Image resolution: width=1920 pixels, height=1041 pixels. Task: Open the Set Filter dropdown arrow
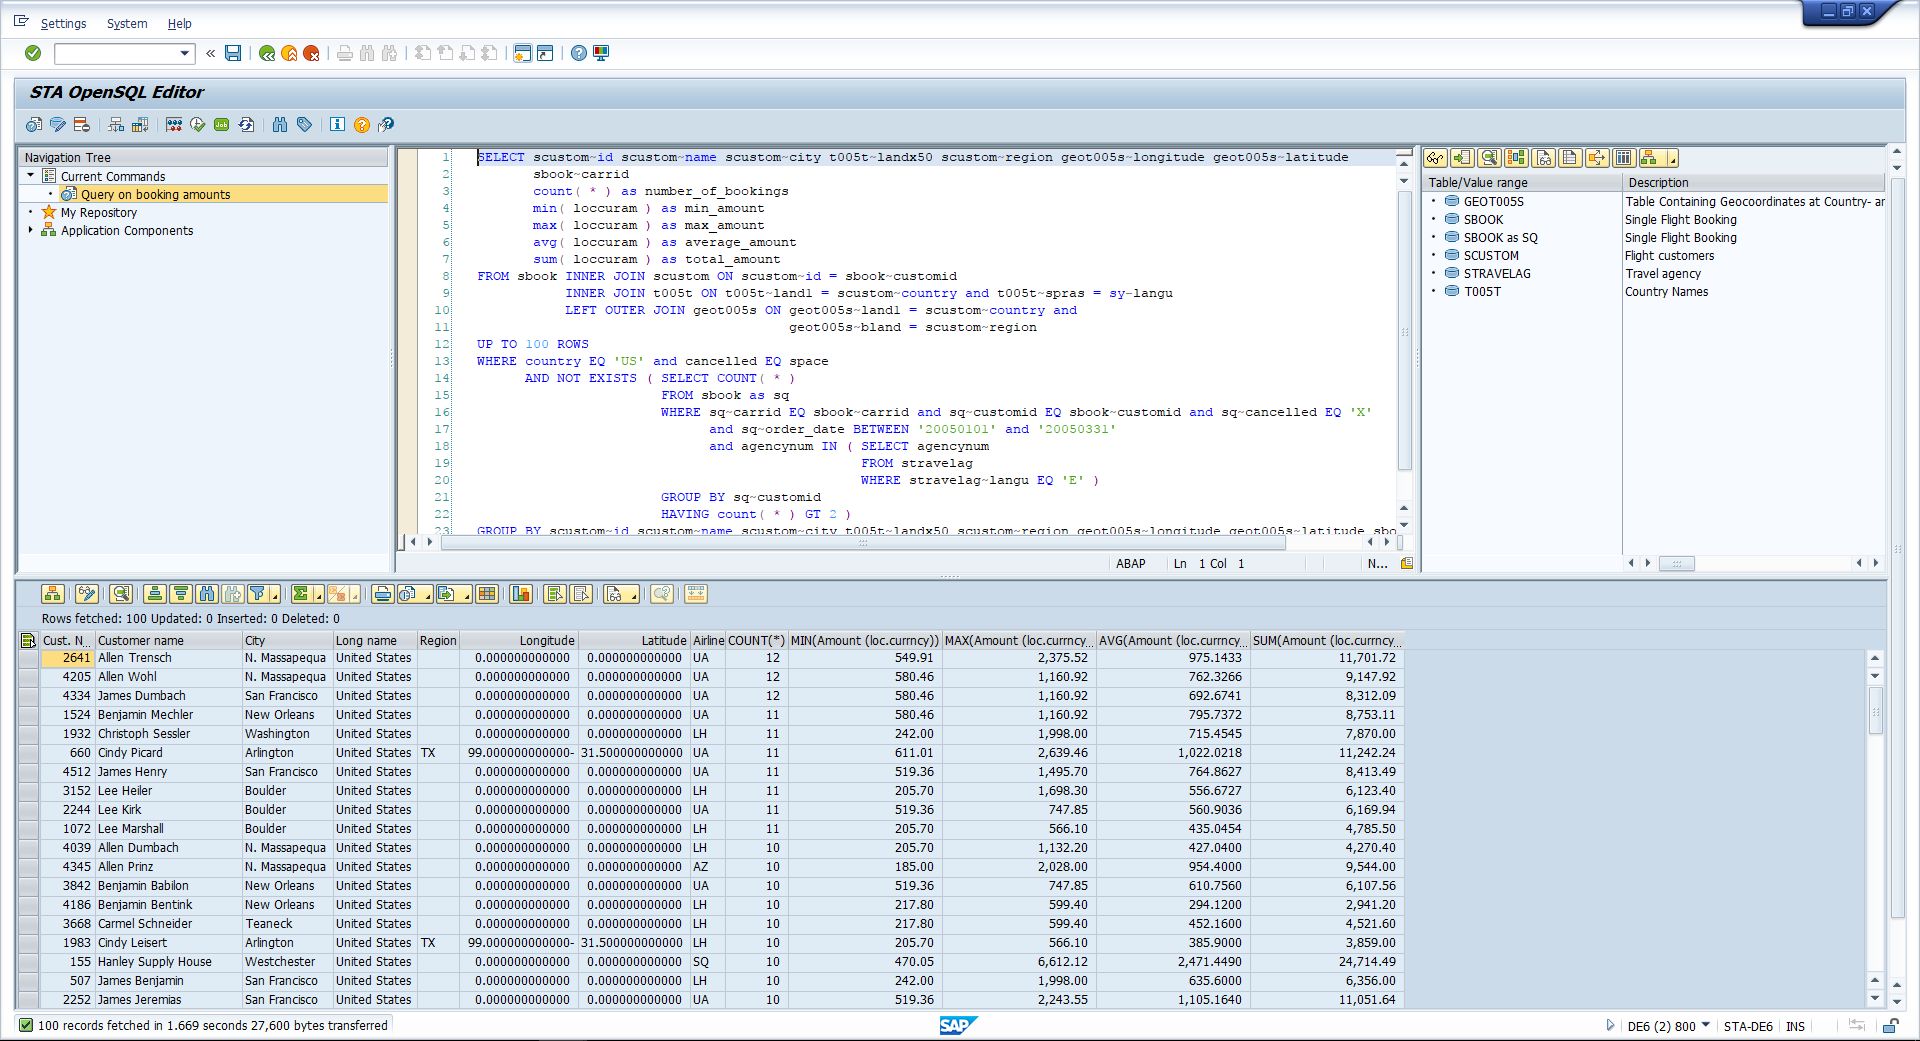[x=274, y=596]
